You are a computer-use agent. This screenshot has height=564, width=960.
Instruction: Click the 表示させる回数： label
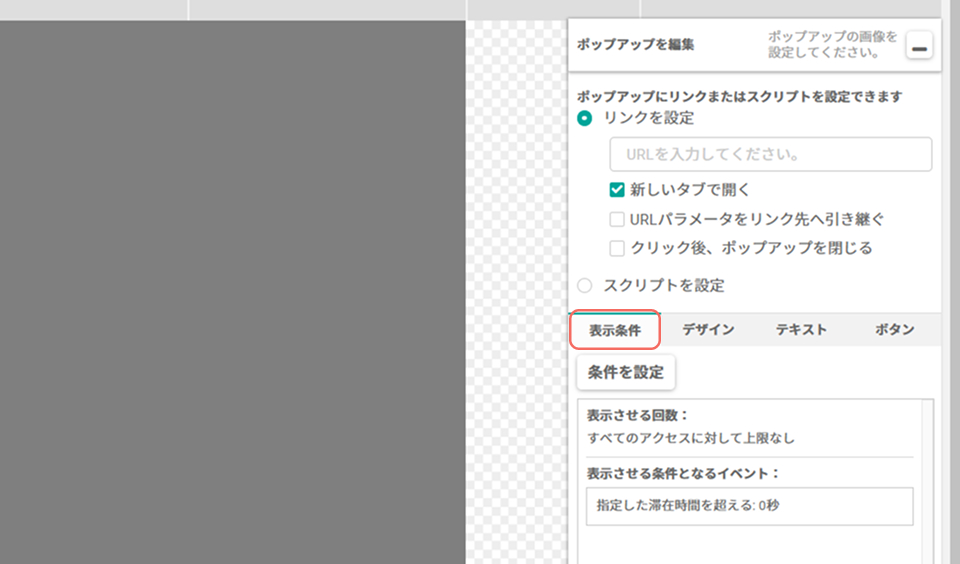coord(637,415)
